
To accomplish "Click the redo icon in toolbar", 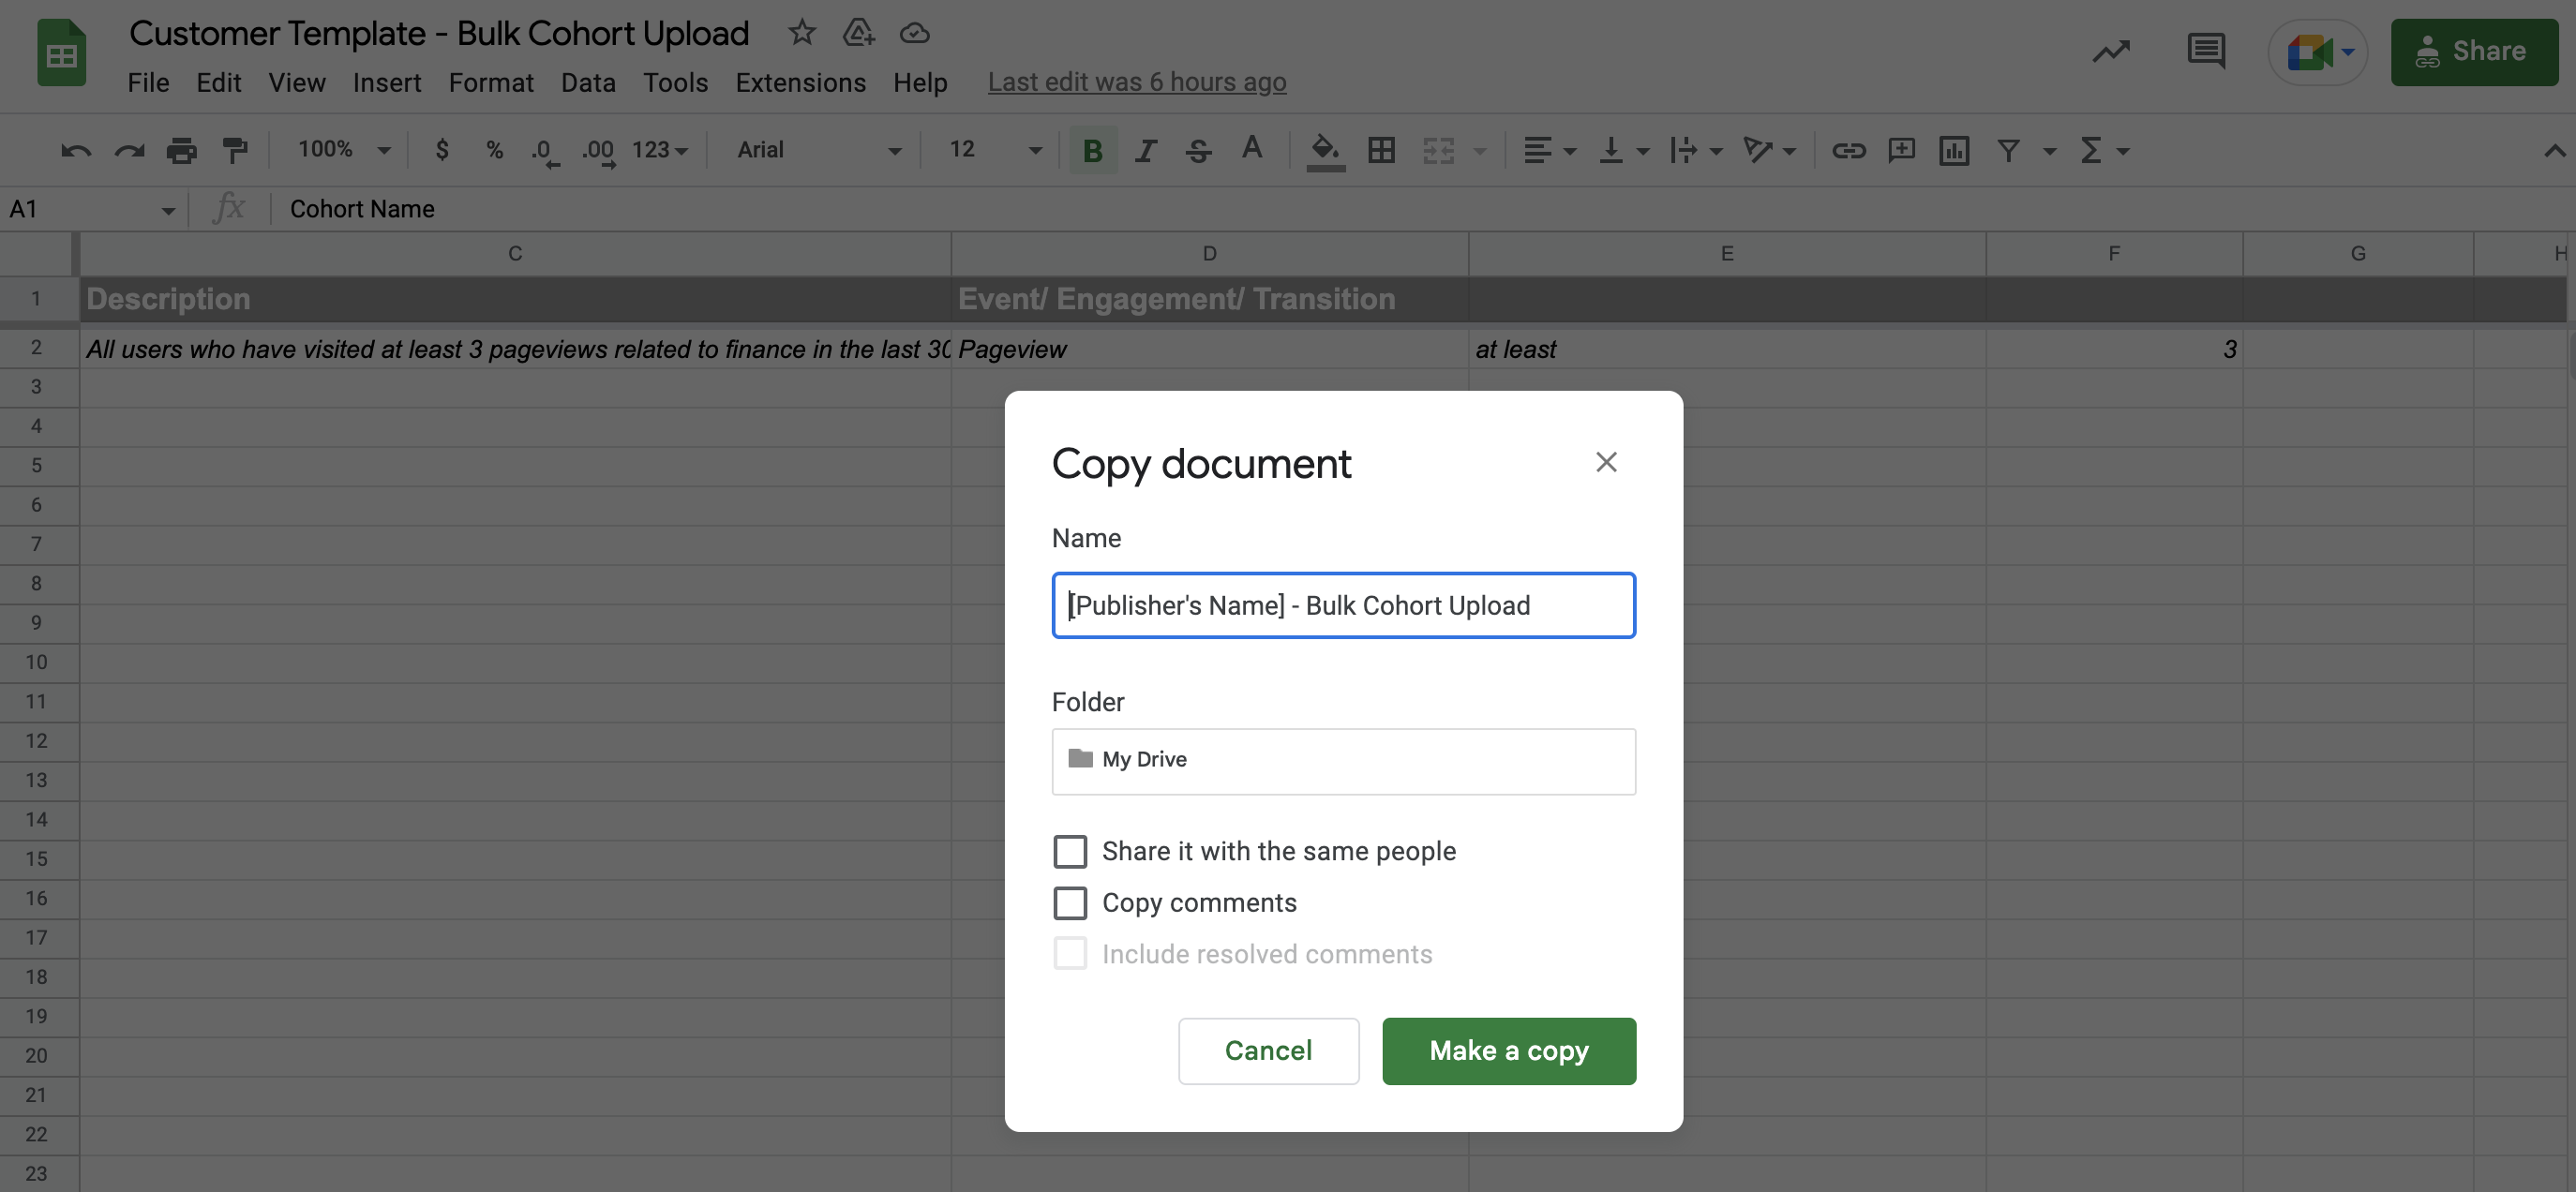I will click(129, 150).
